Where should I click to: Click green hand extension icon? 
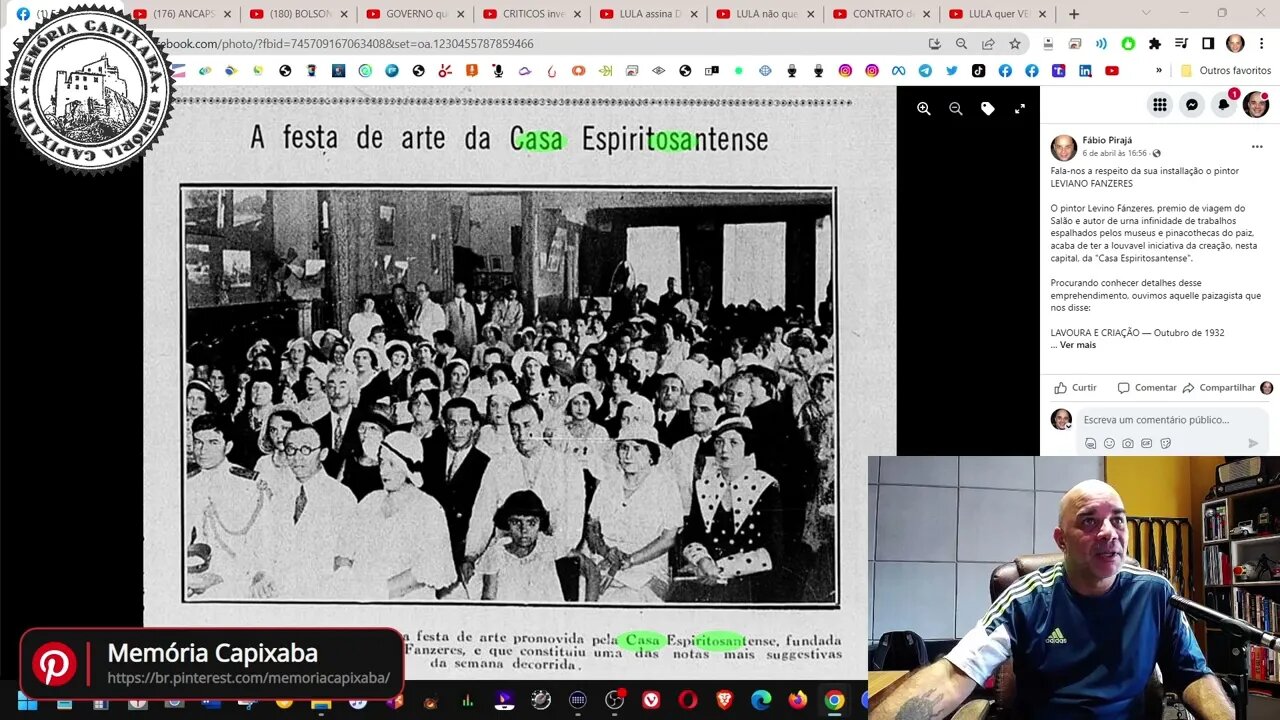1128,44
